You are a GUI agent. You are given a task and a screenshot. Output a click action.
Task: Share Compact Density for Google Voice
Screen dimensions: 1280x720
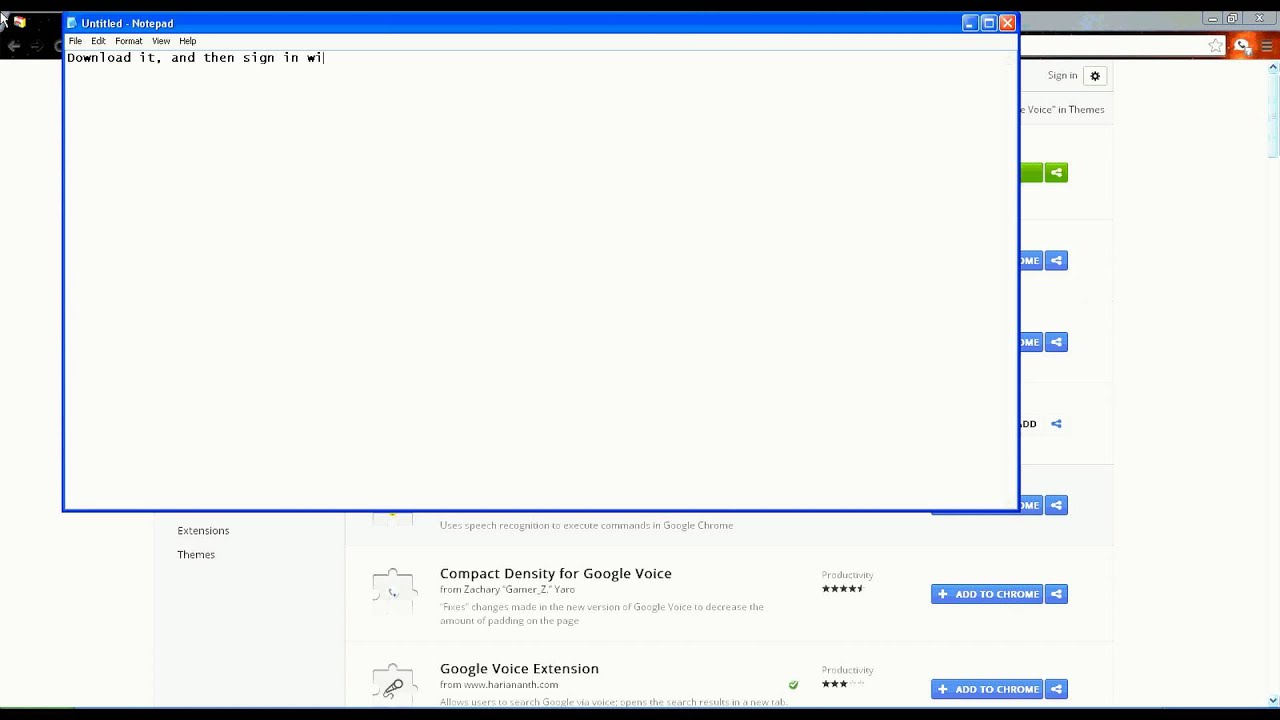[x=1056, y=594]
